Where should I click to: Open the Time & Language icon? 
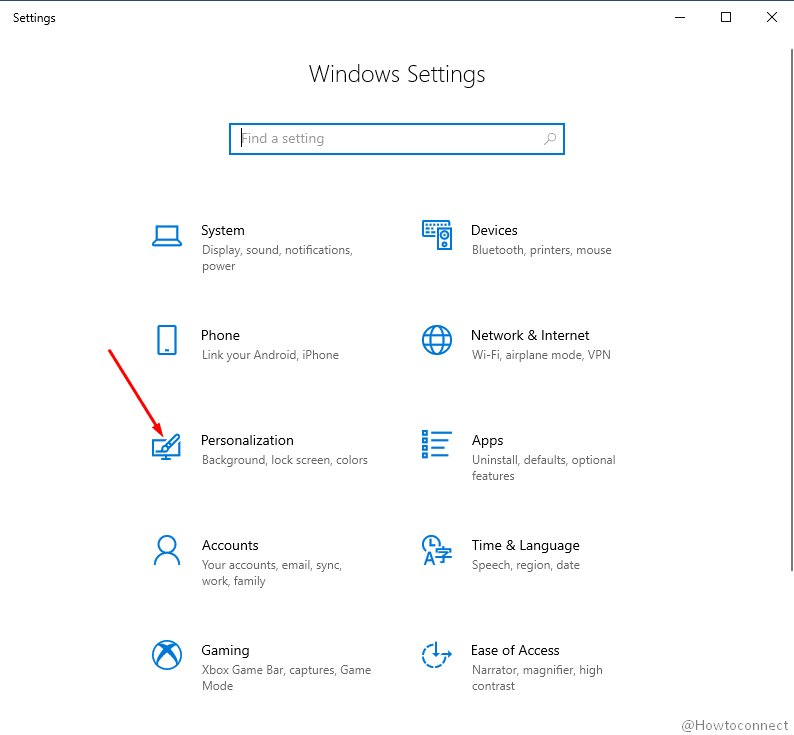tap(436, 550)
